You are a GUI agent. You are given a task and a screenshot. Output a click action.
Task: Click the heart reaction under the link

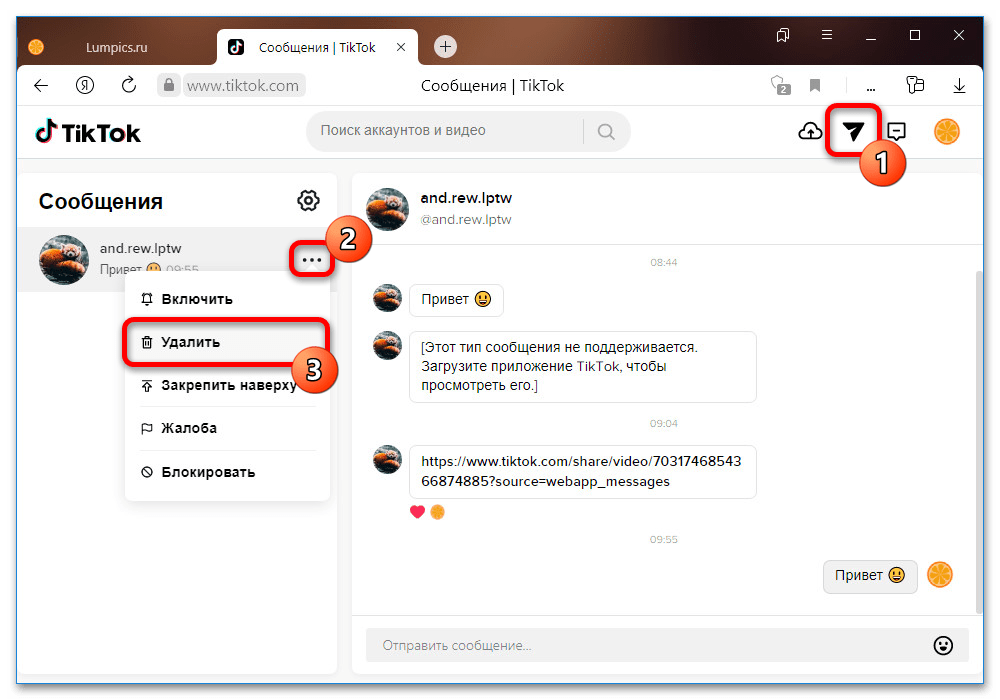[417, 512]
